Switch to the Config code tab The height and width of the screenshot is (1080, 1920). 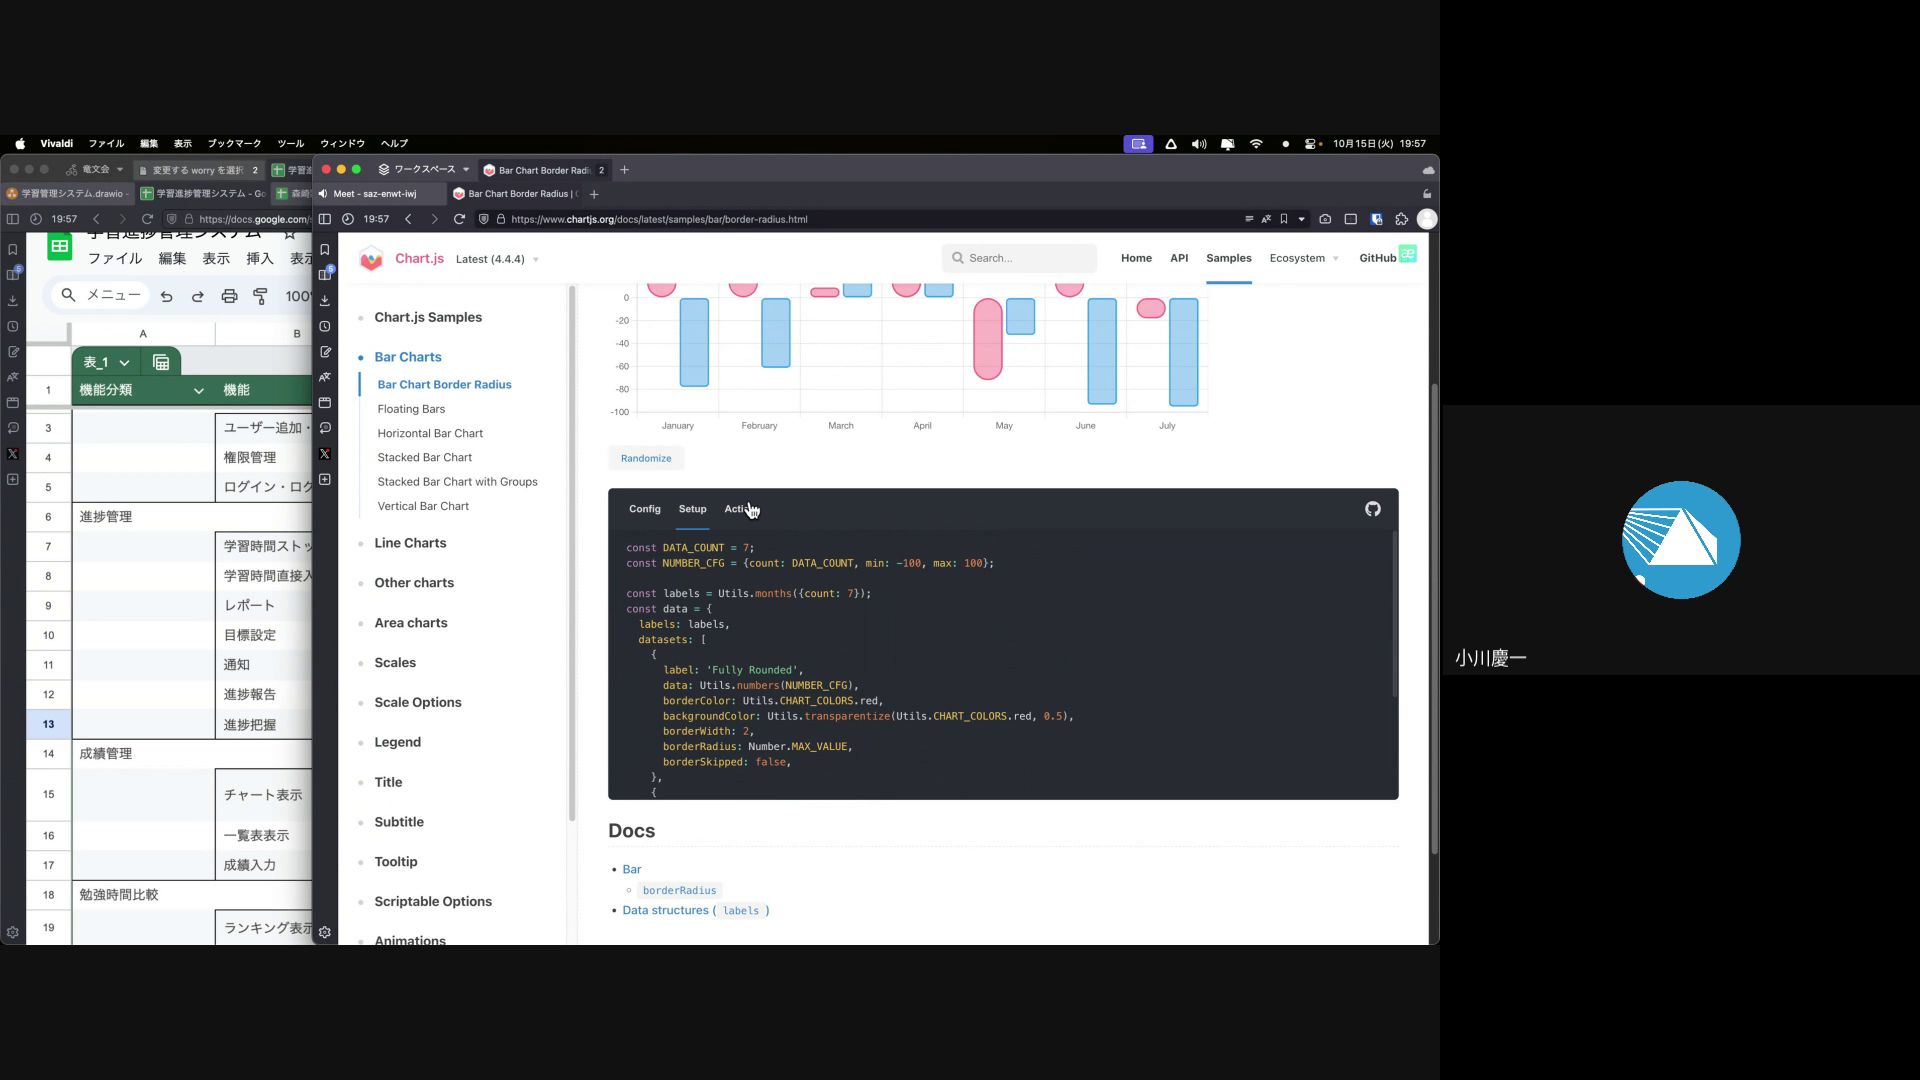pos(644,509)
